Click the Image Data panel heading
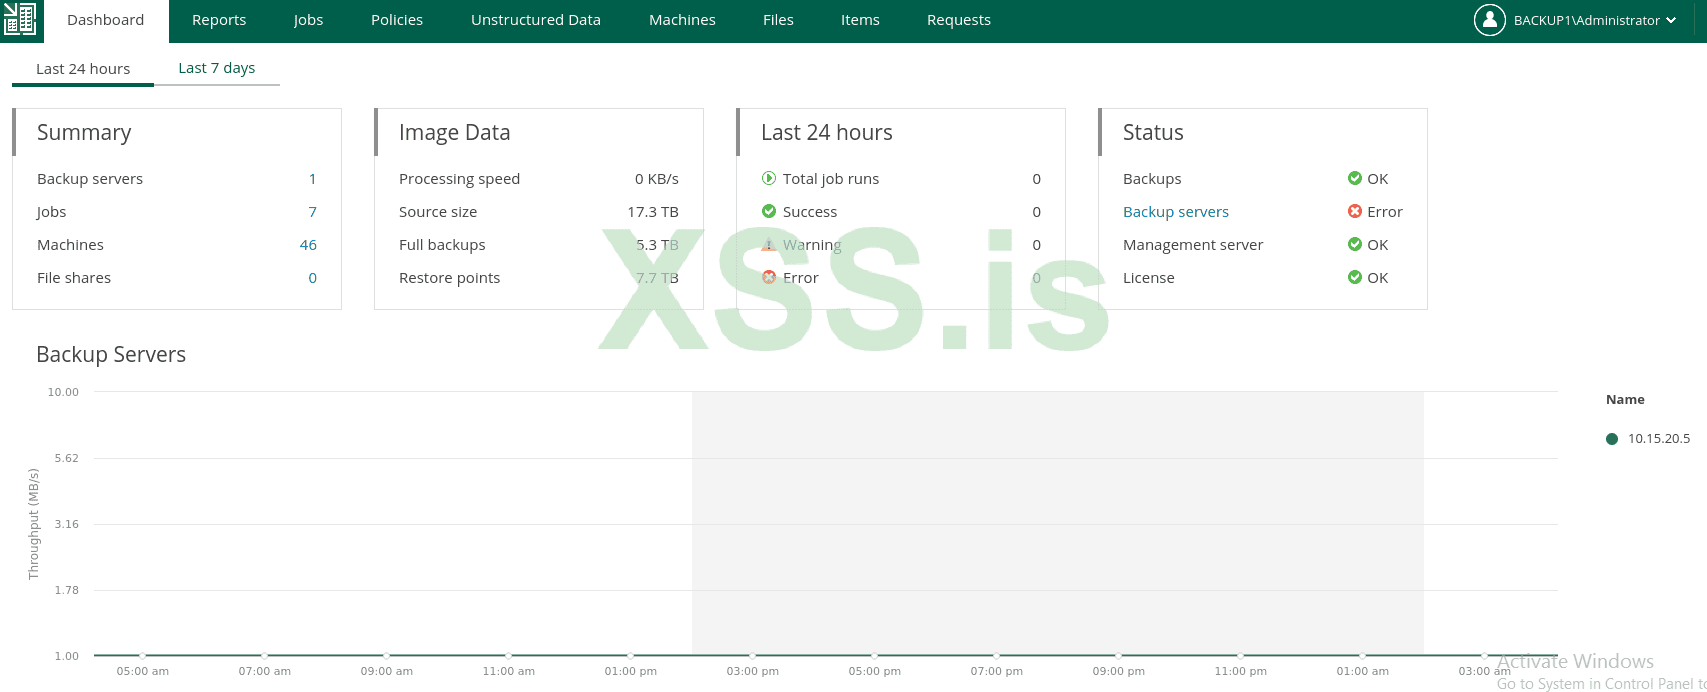1707x692 pixels. [x=455, y=133]
